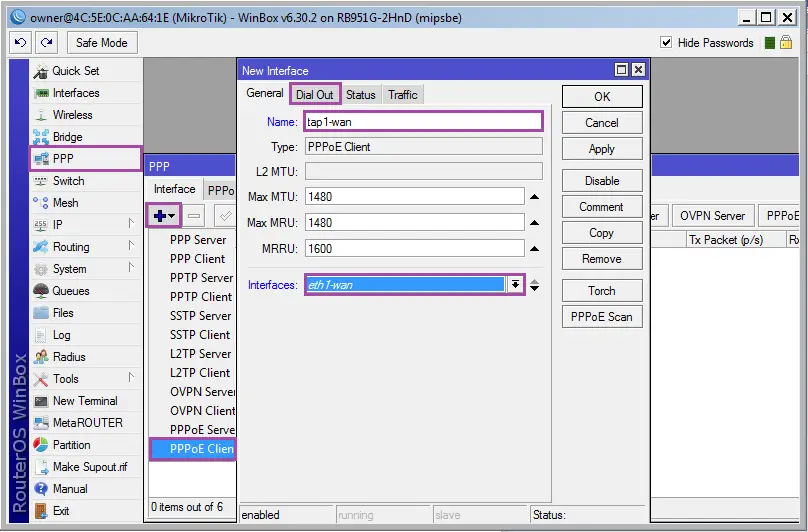Expand the IP submenu
The height and width of the screenshot is (532, 808).
pyautogui.click(x=131, y=223)
